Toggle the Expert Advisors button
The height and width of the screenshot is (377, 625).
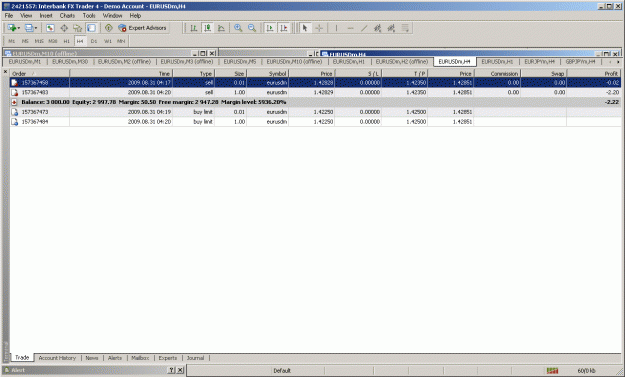click(x=142, y=28)
